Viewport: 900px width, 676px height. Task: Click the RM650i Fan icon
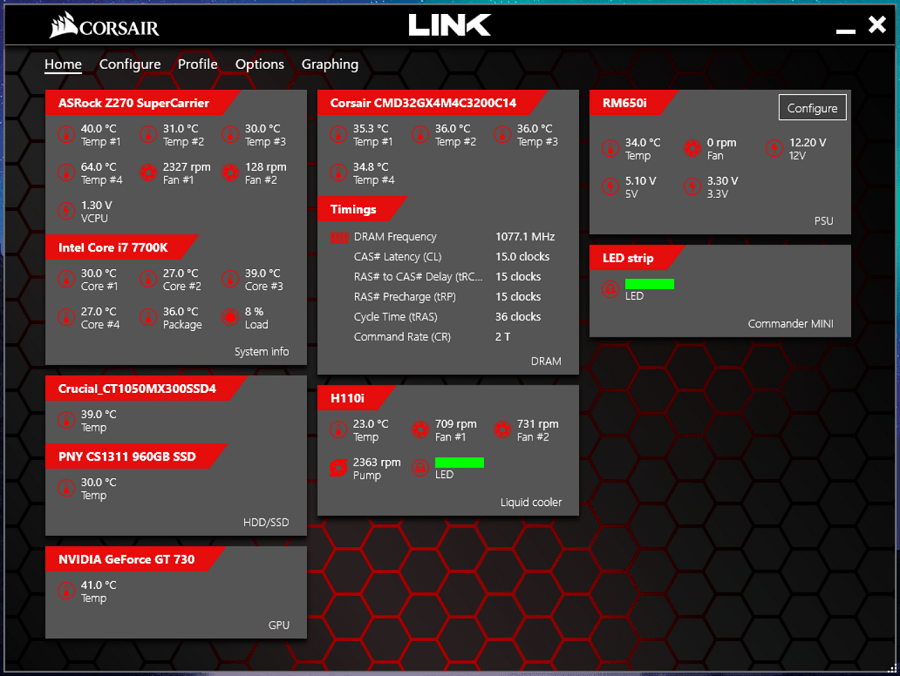(693, 149)
